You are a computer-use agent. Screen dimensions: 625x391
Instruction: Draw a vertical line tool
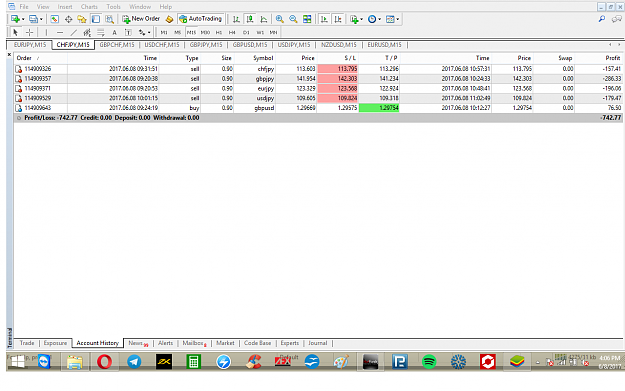[46, 32]
